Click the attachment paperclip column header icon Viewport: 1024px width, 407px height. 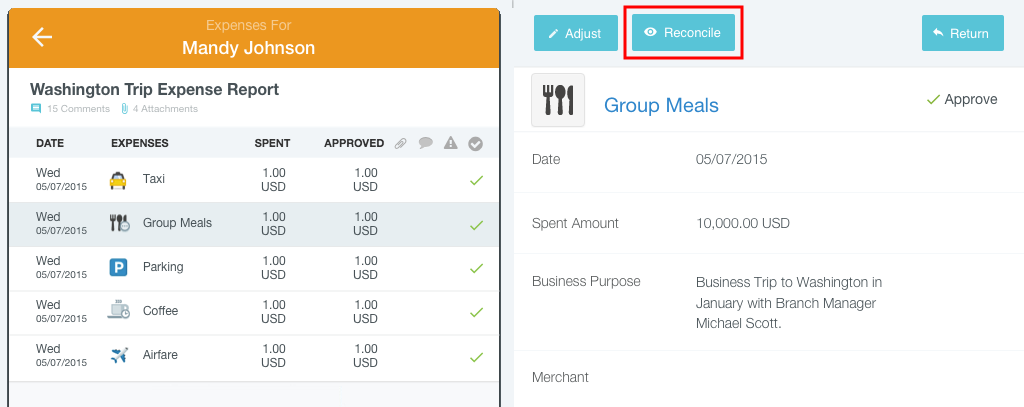click(x=401, y=143)
